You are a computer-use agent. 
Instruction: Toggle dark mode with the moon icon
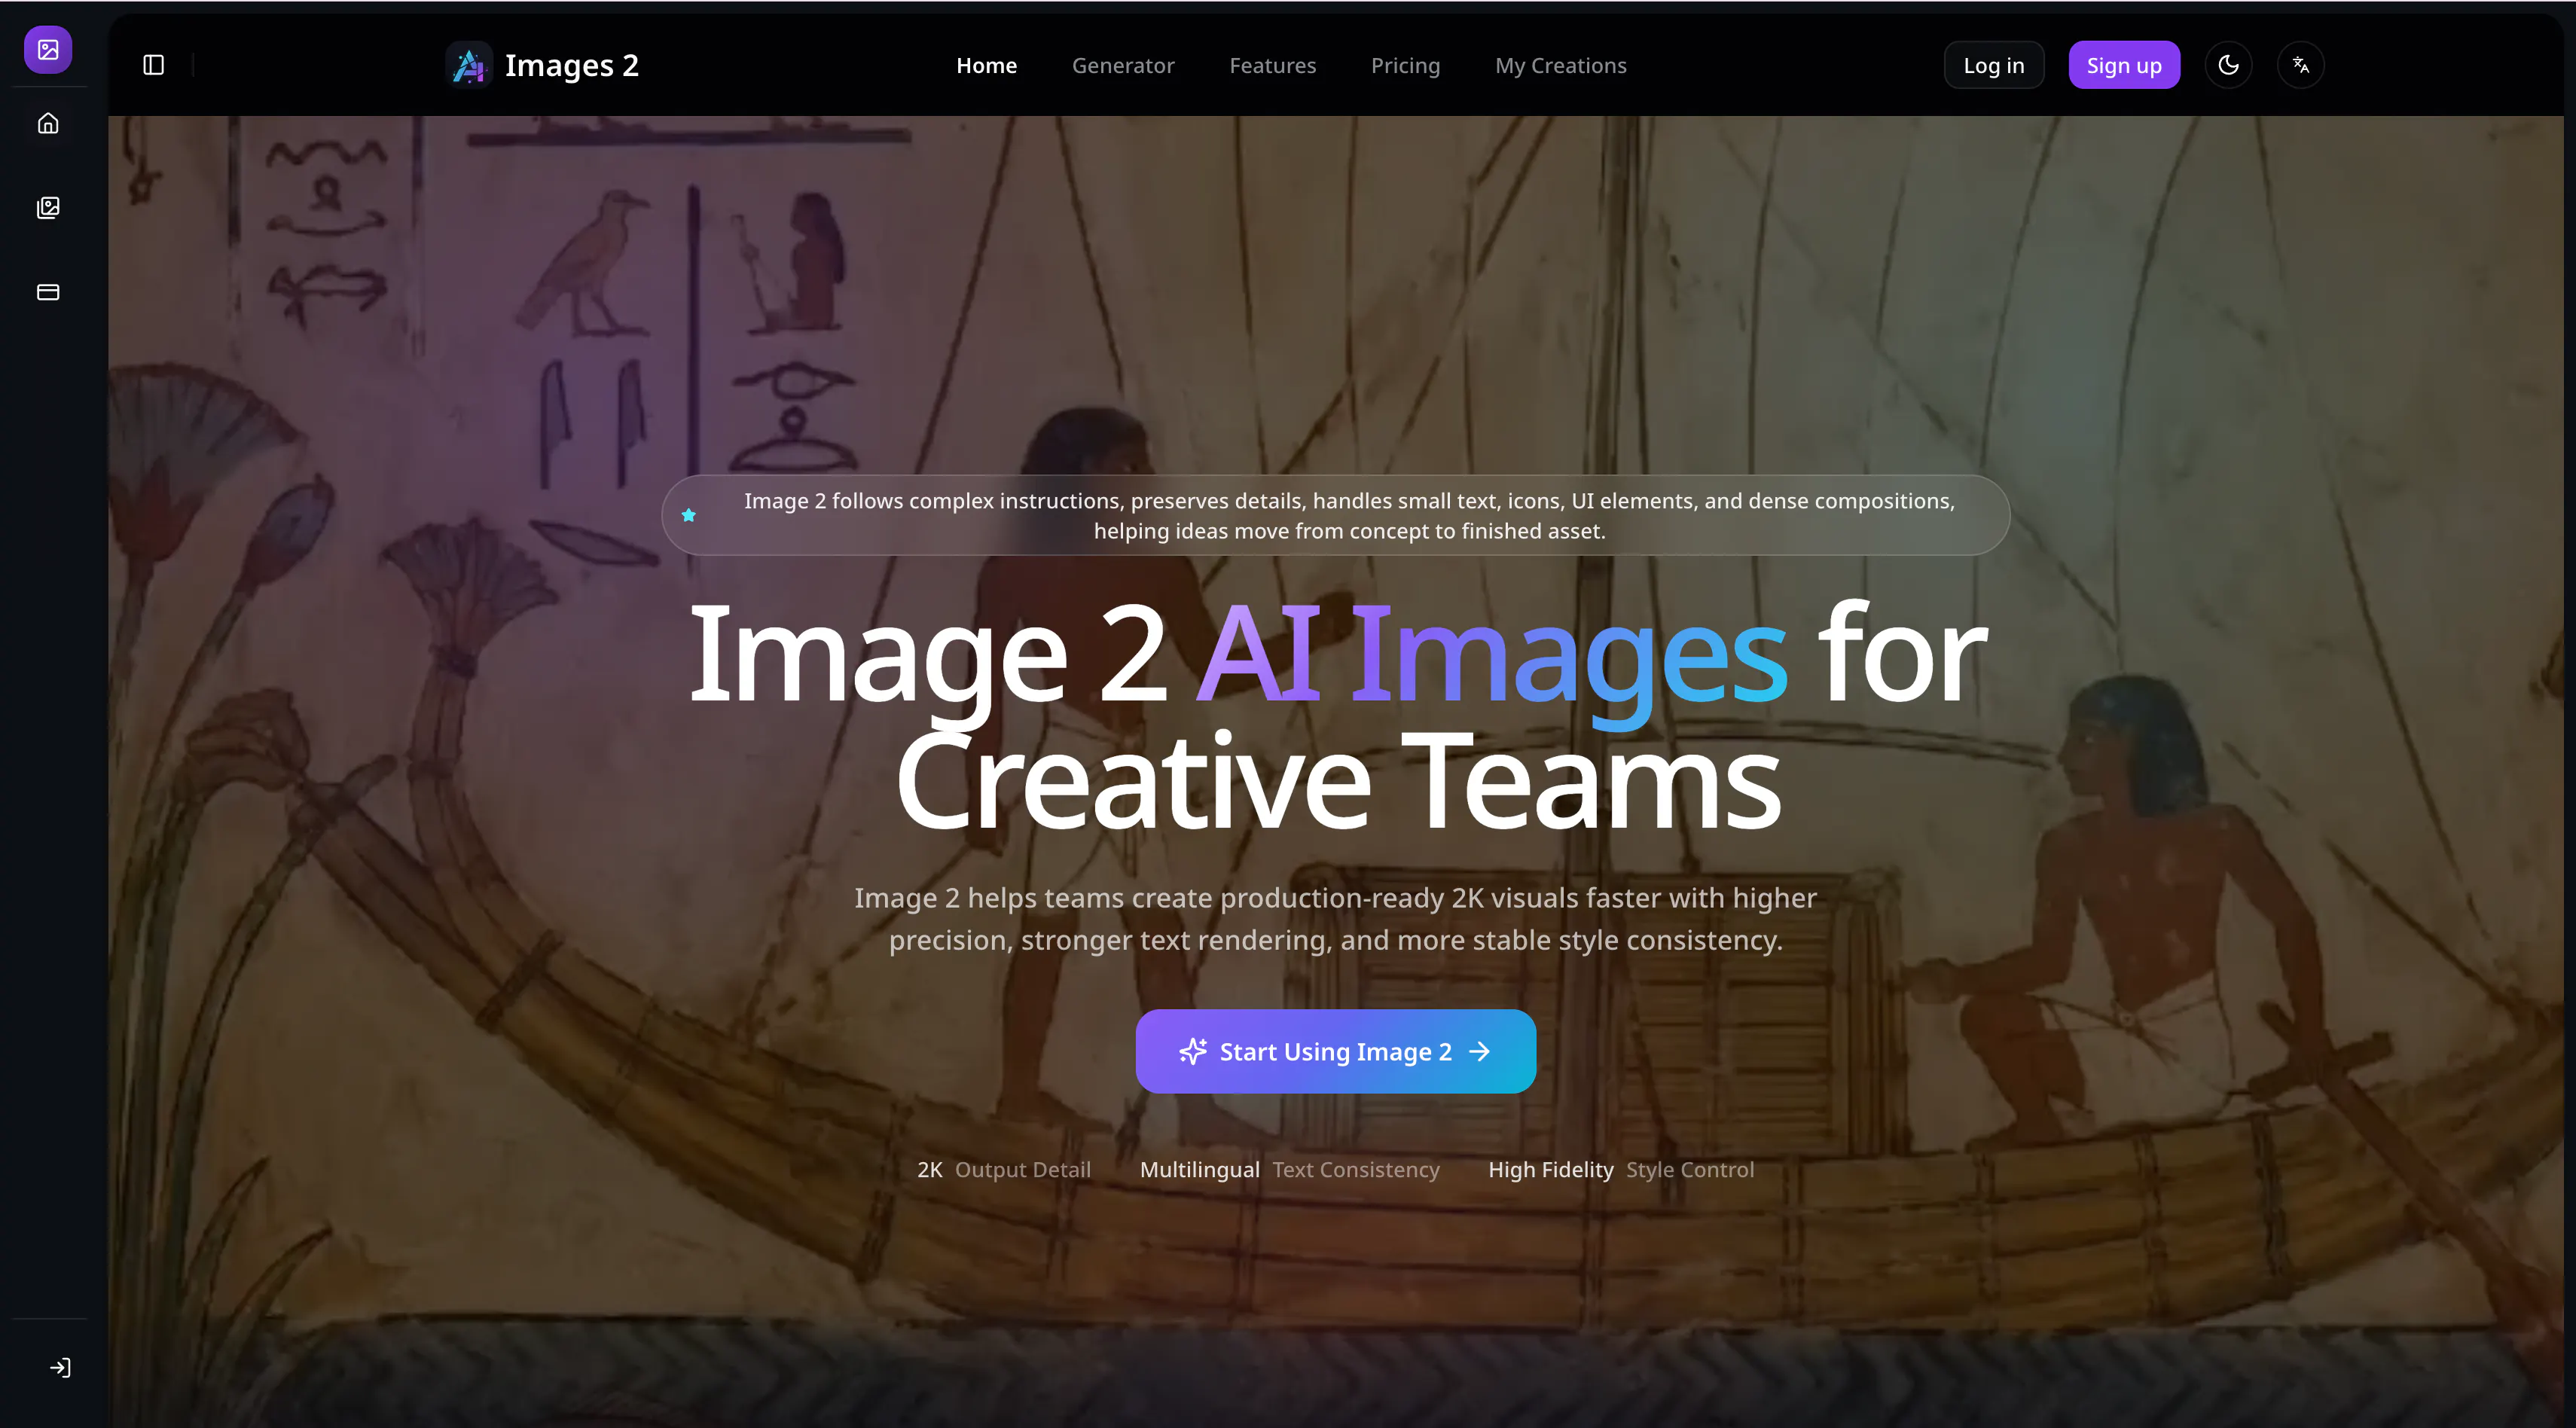(2228, 65)
